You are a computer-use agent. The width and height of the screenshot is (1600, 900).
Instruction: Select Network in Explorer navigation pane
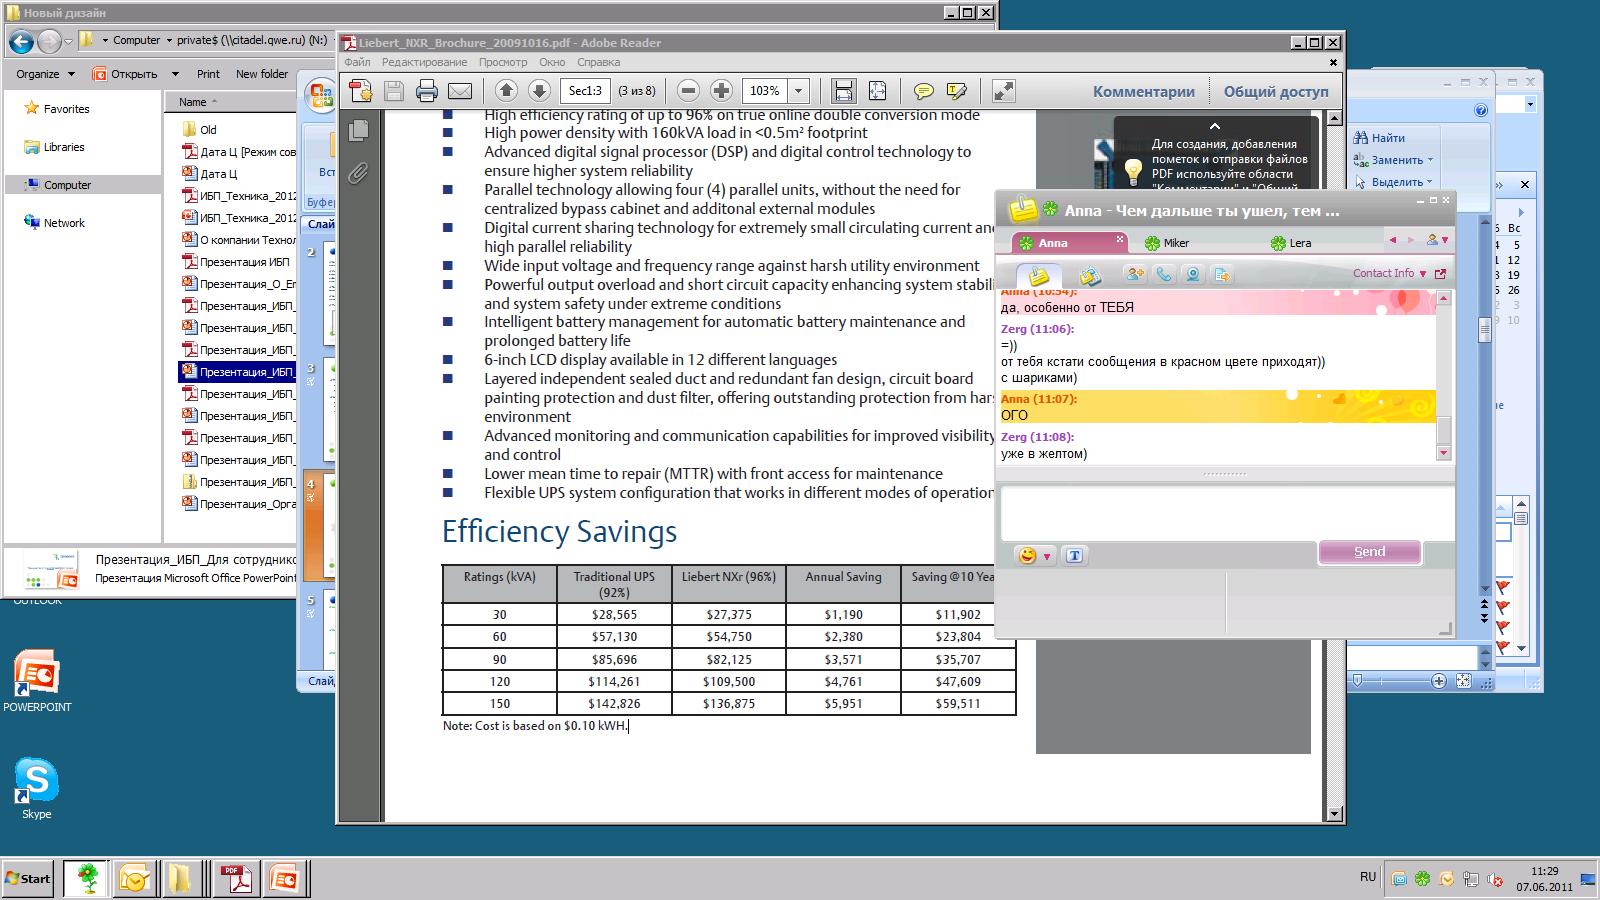point(64,223)
